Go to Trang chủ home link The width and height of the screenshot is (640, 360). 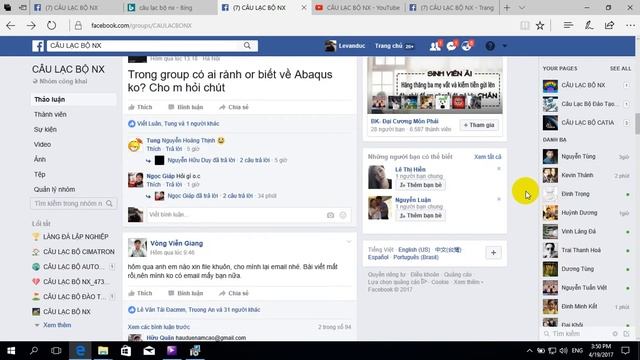coord(389,46)
